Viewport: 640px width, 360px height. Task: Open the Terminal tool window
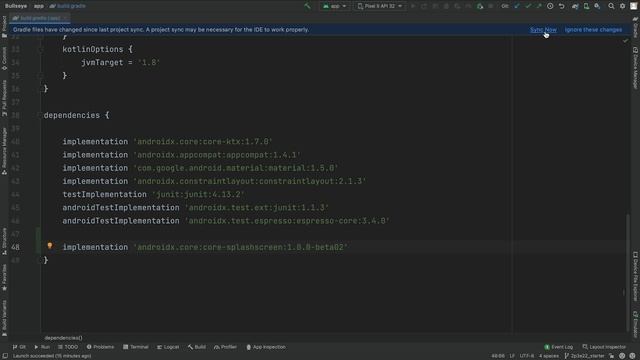pos(136,347)
